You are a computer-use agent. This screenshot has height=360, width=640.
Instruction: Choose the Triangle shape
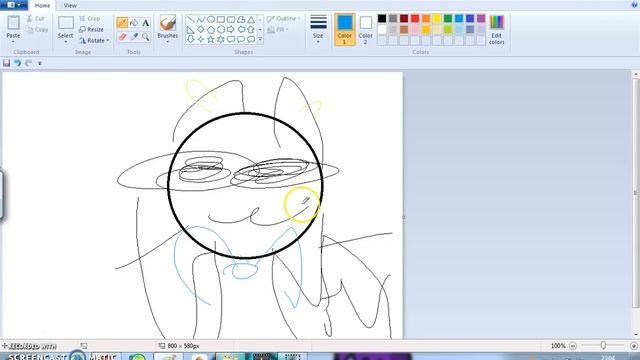click(251, 20)
